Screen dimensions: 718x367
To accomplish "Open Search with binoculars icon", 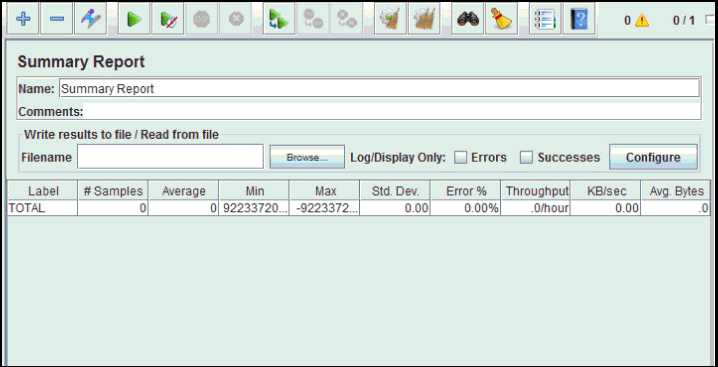I will pos(468,19).
